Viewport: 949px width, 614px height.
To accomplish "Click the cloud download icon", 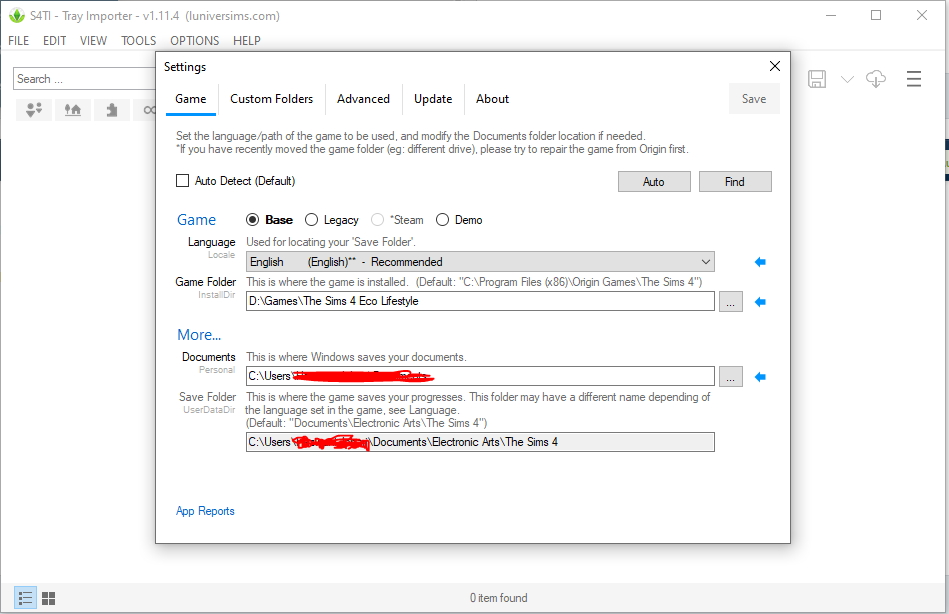I will pyautogui.click(x=876, y=79).
